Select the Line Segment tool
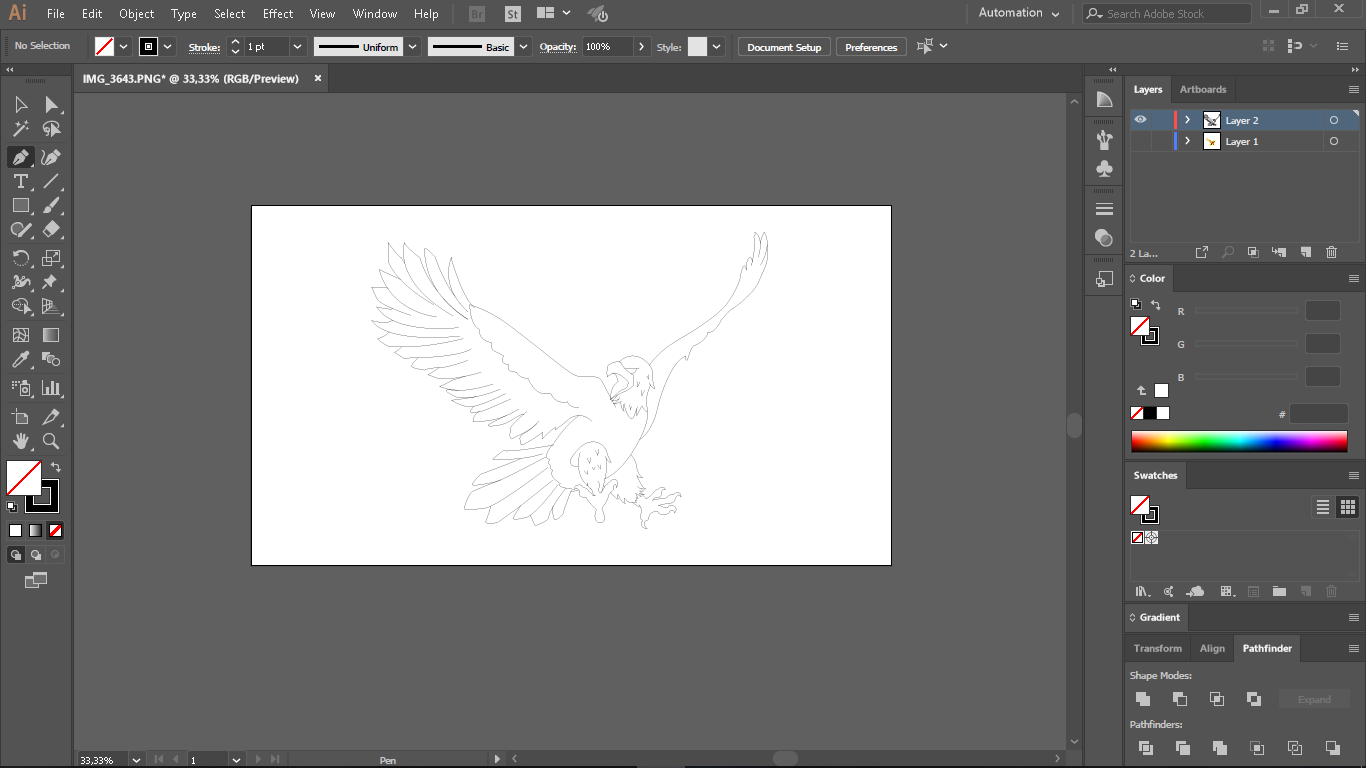 (51, 181)
